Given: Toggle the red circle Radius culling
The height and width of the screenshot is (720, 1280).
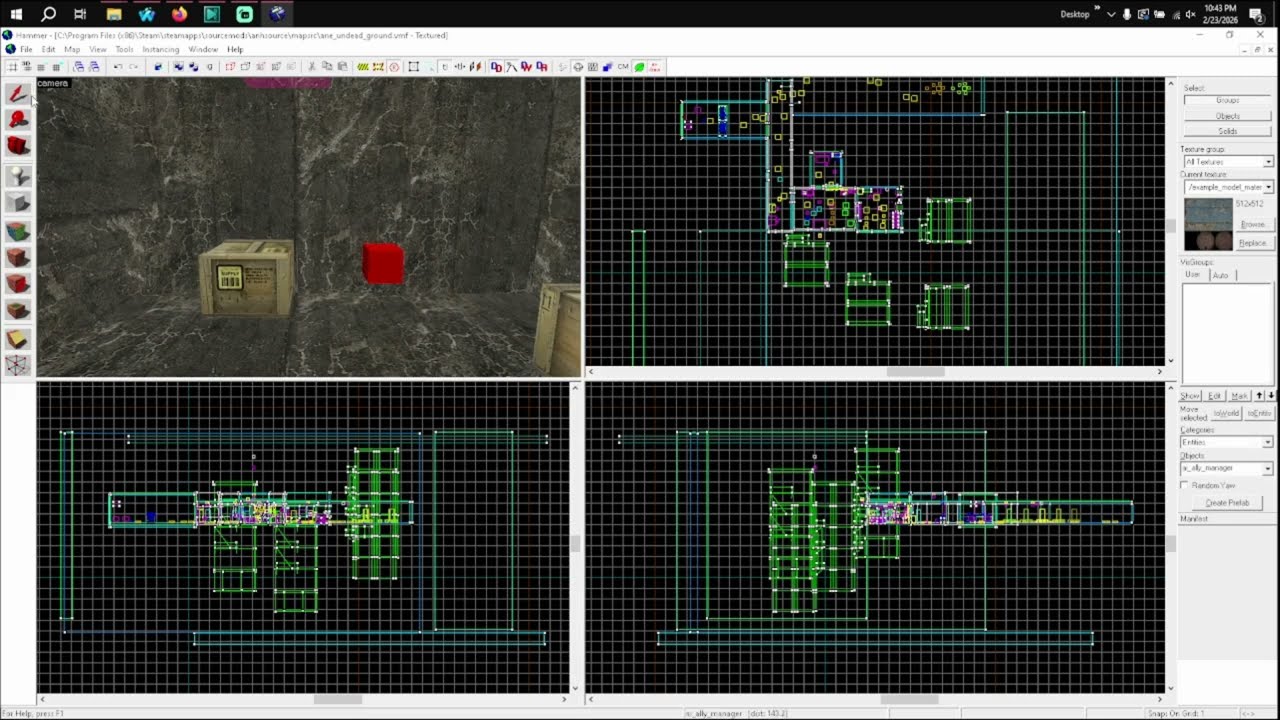Looking at the screenshot, I should (394, 66).
